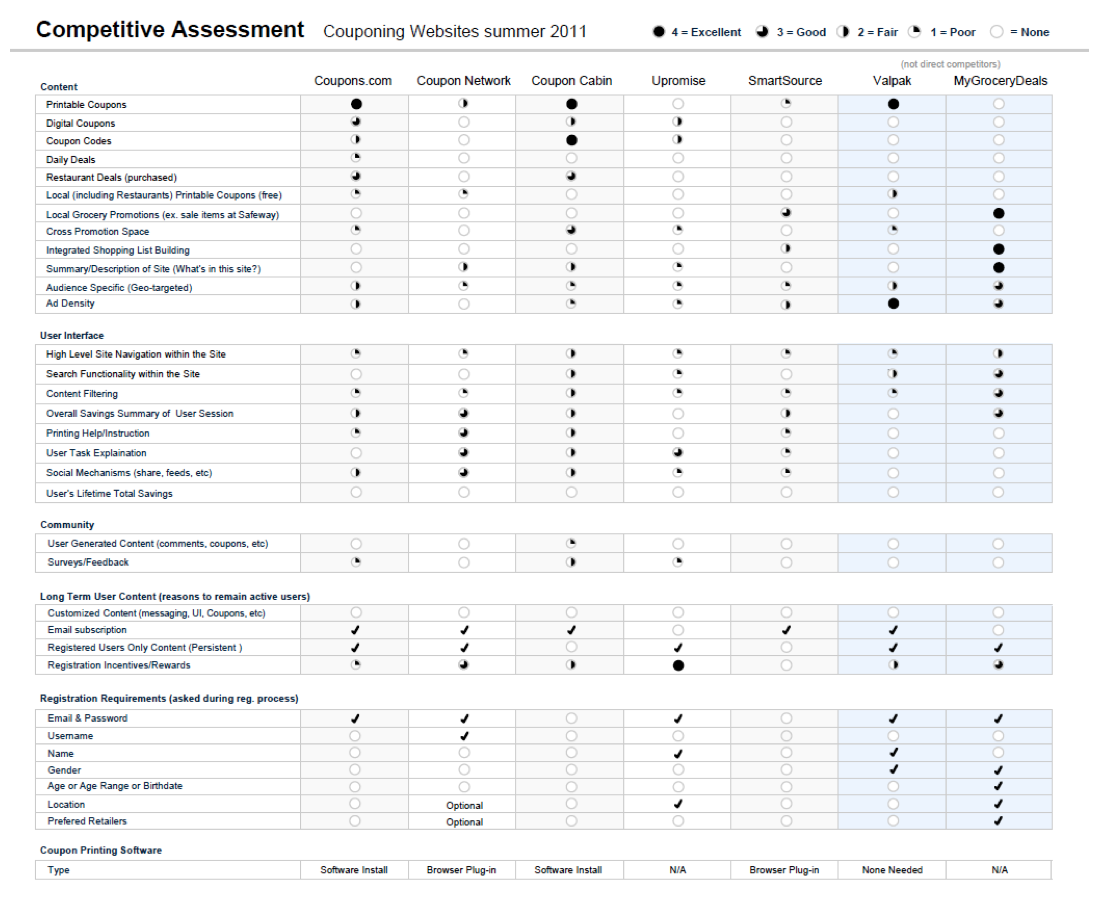The width and height of the screenshot is (1094, 909).
Task: Click the 'Content Filtering' row label
Action: pyautogui.click(x=82, y=394)
